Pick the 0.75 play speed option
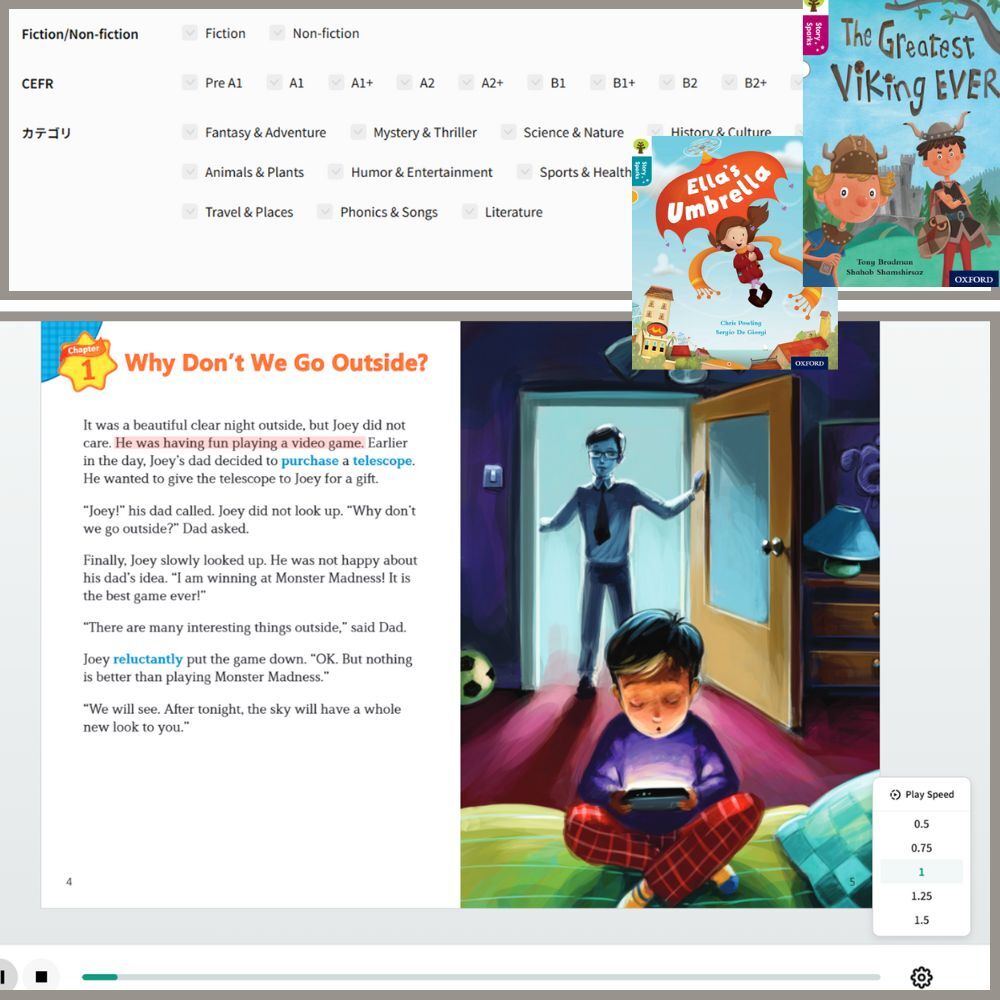Screen dimensions: 1000x1000 pos(921,848)
